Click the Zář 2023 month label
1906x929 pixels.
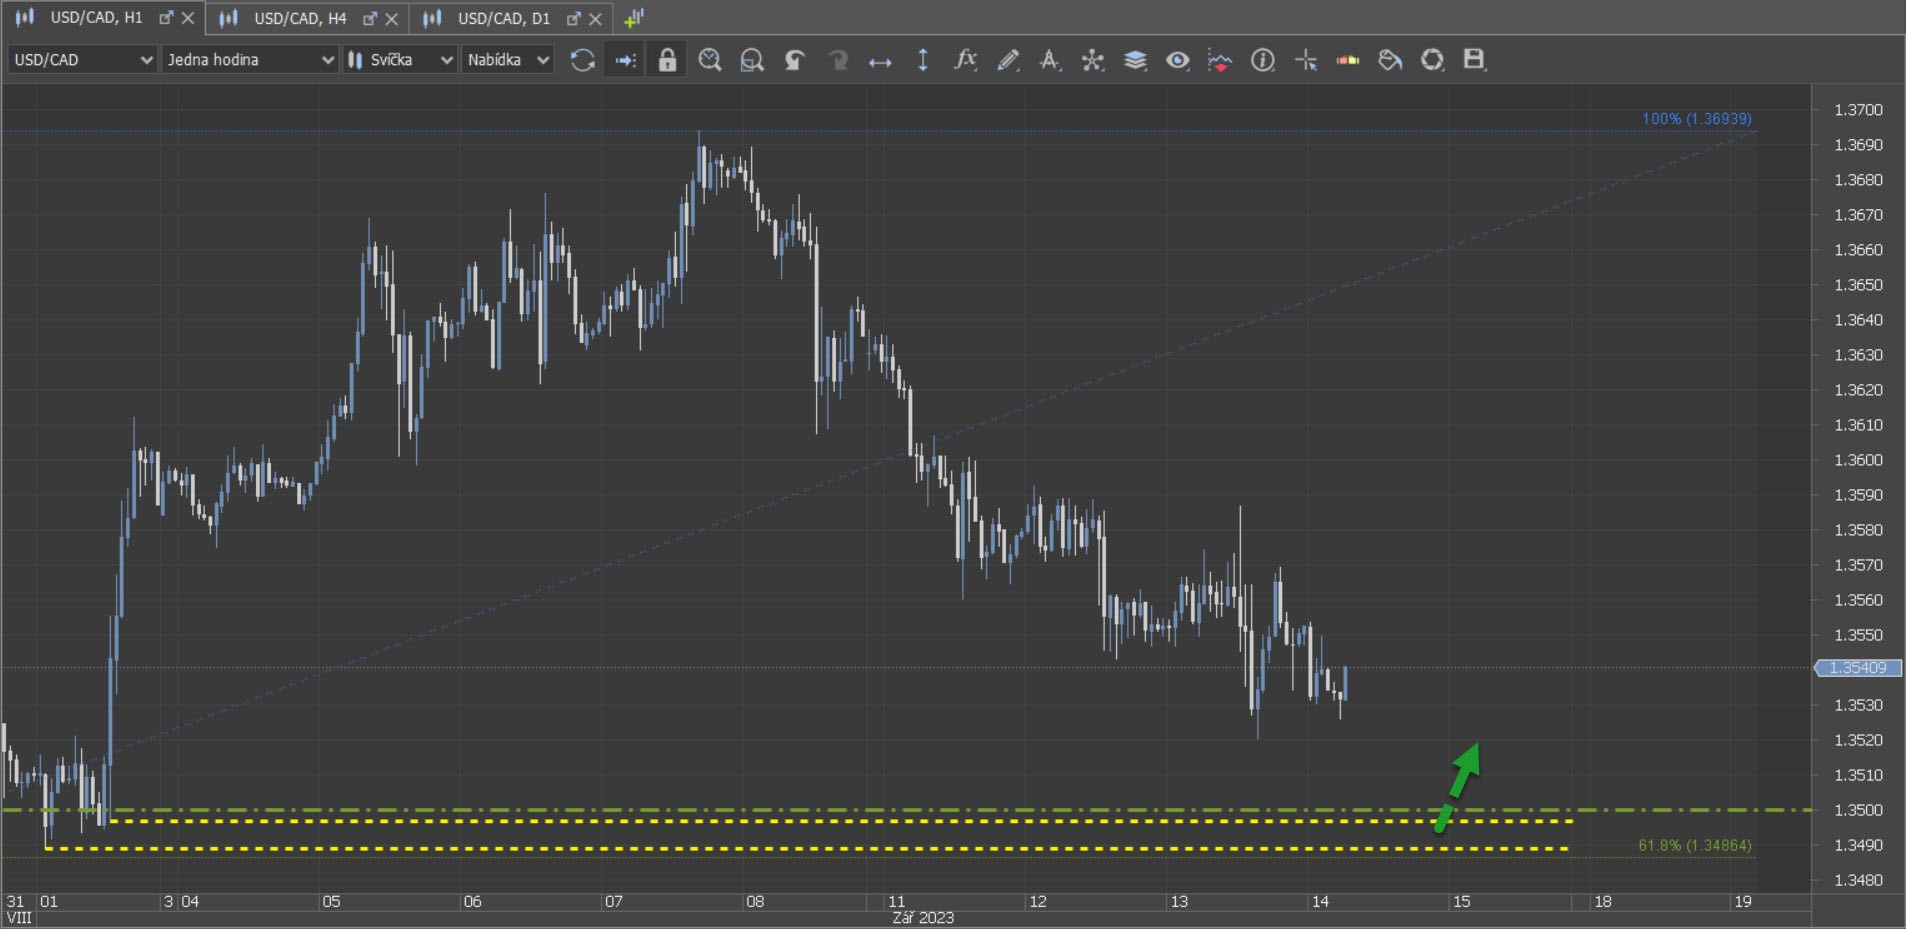(923, 918)
